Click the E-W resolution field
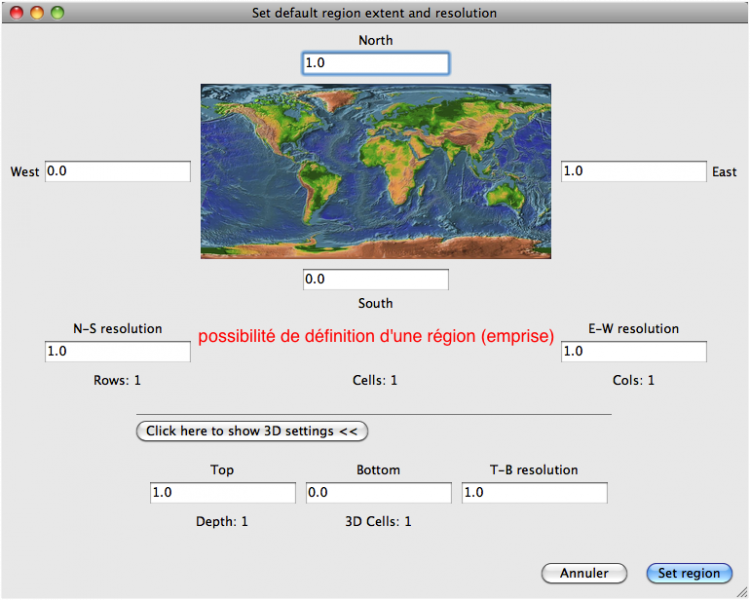750x600 pixels. [x=633, y=352]
